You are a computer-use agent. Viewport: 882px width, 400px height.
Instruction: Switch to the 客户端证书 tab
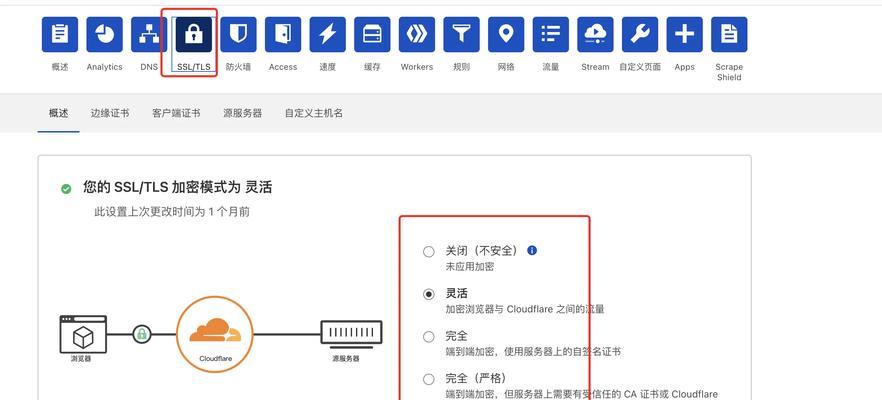176,113
